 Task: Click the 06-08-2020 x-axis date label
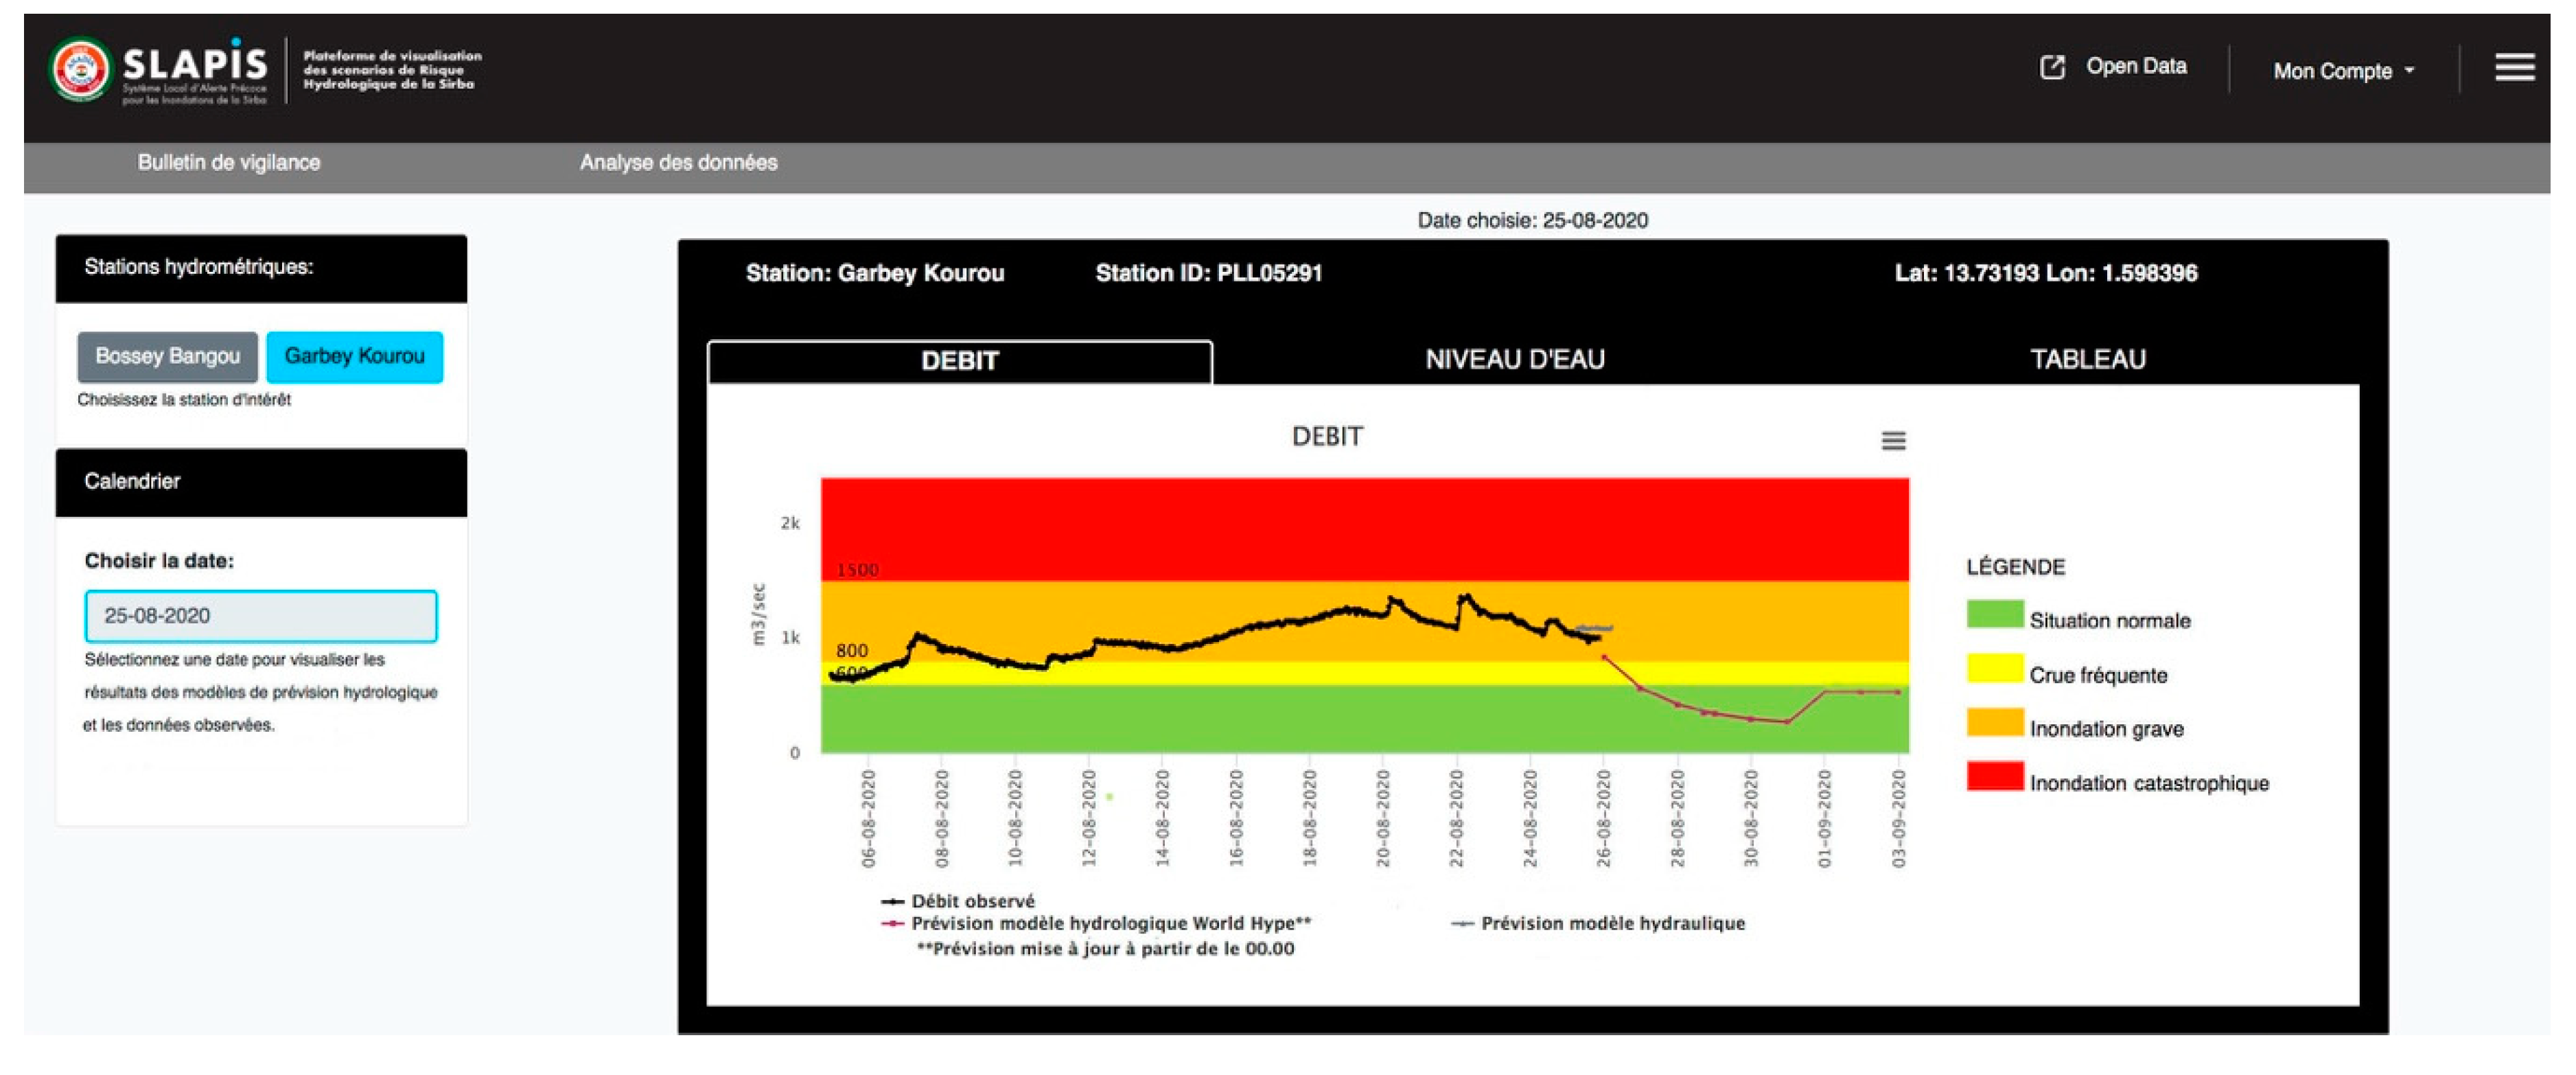click(x=868, y=818)
